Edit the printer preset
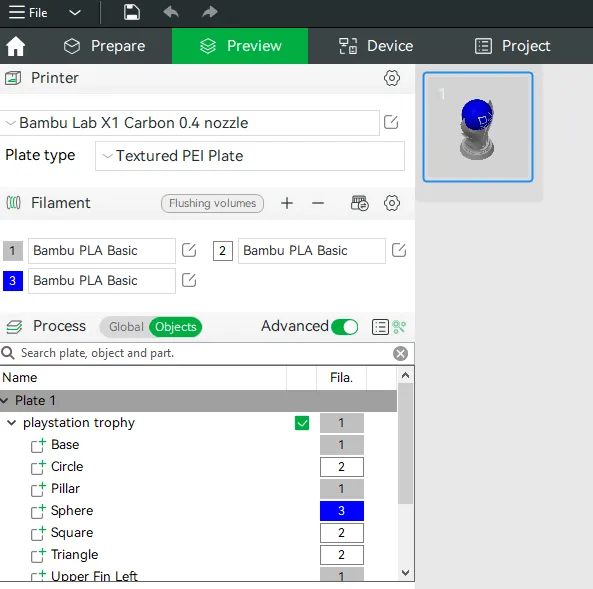The height and width of the screenshot is (589, 593). click(x=391, y=122)
